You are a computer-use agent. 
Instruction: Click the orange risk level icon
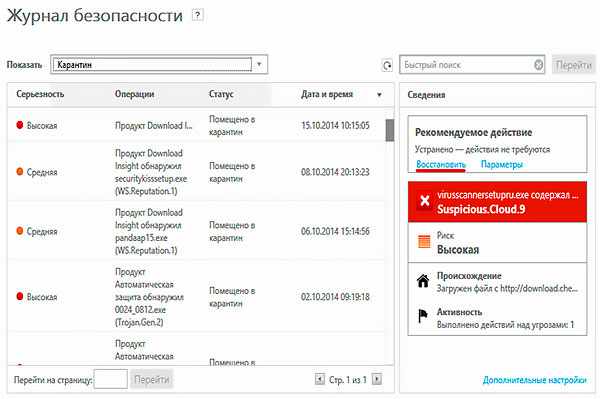(424, 241)
